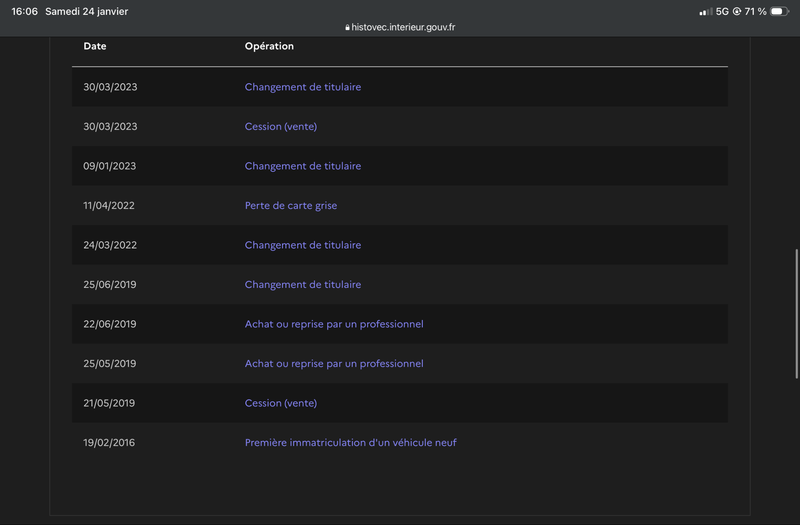800x525 pixels.
Task: Open the Perte de carte grise entry
Action: pos(291,206)
